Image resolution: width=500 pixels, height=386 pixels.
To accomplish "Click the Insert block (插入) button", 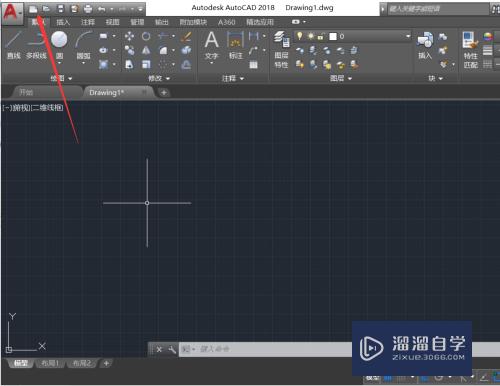I will point(425,45).
